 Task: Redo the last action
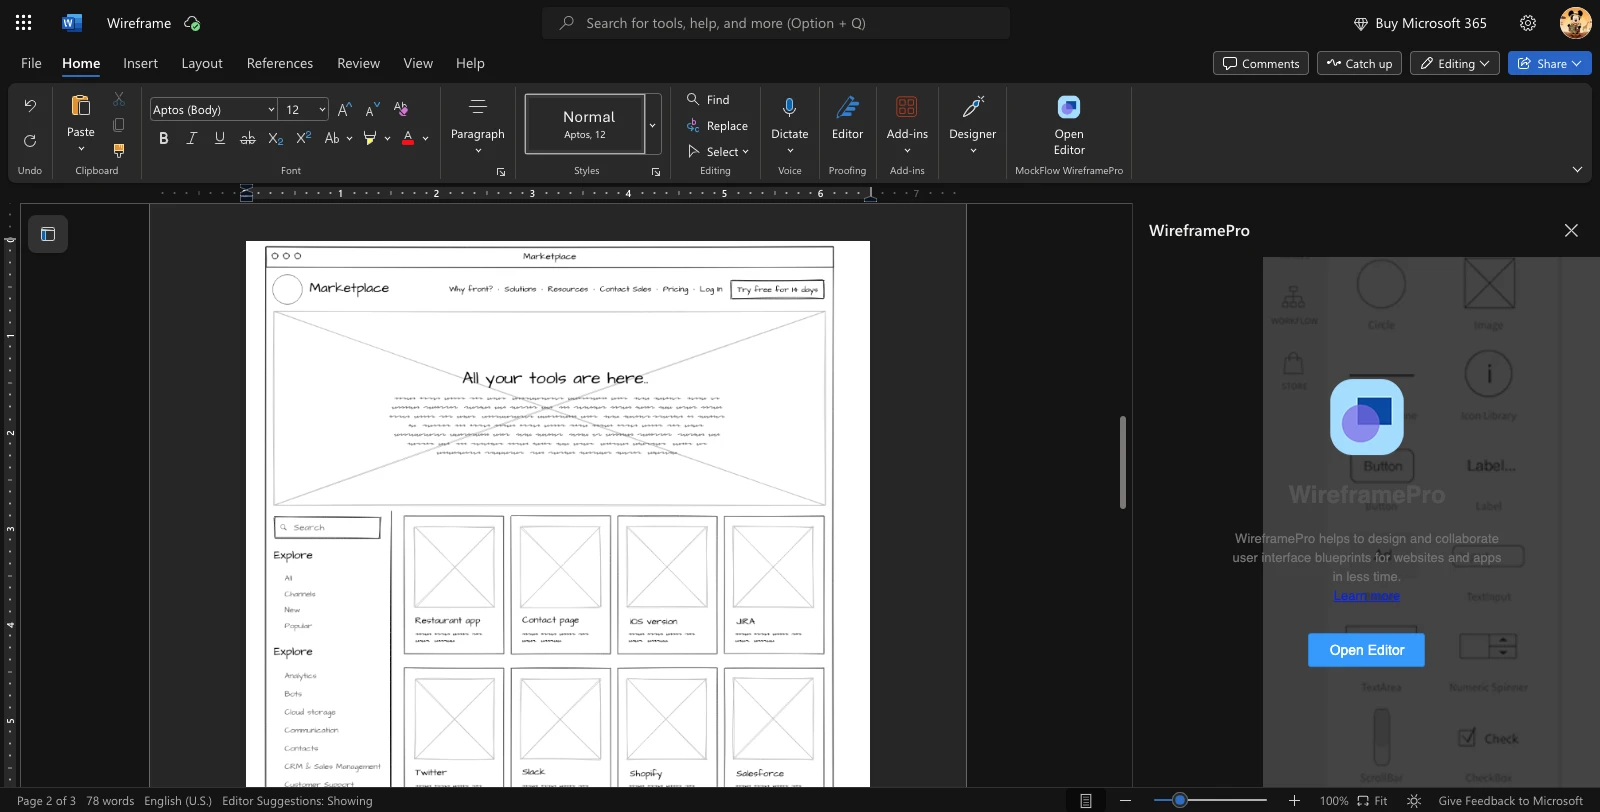coord(30,141)
